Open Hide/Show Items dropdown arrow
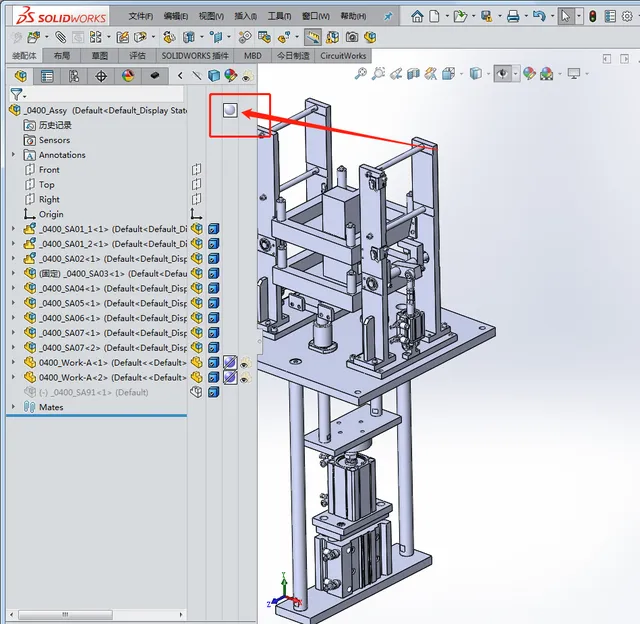The height and width of the screenshot is (624, 640). point(516,74)
